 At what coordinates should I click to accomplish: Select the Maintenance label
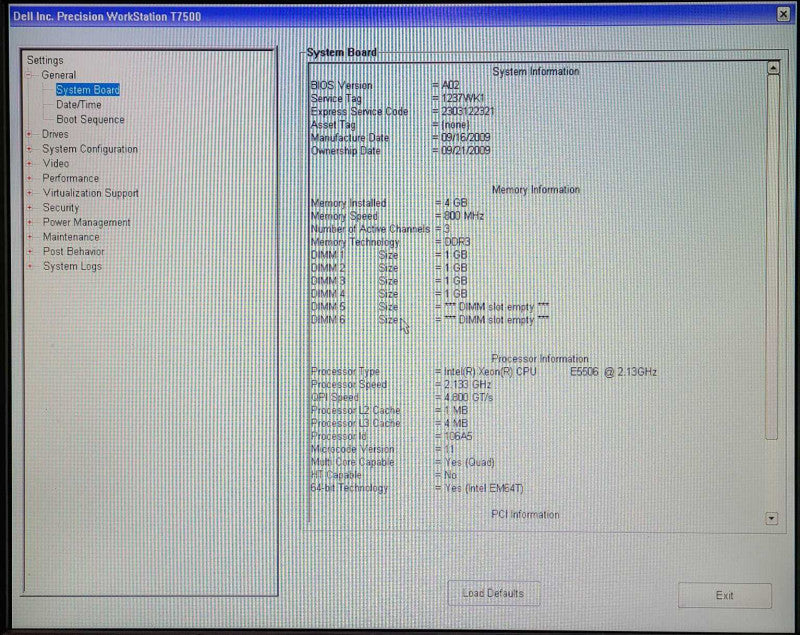(x=71, y=237)
